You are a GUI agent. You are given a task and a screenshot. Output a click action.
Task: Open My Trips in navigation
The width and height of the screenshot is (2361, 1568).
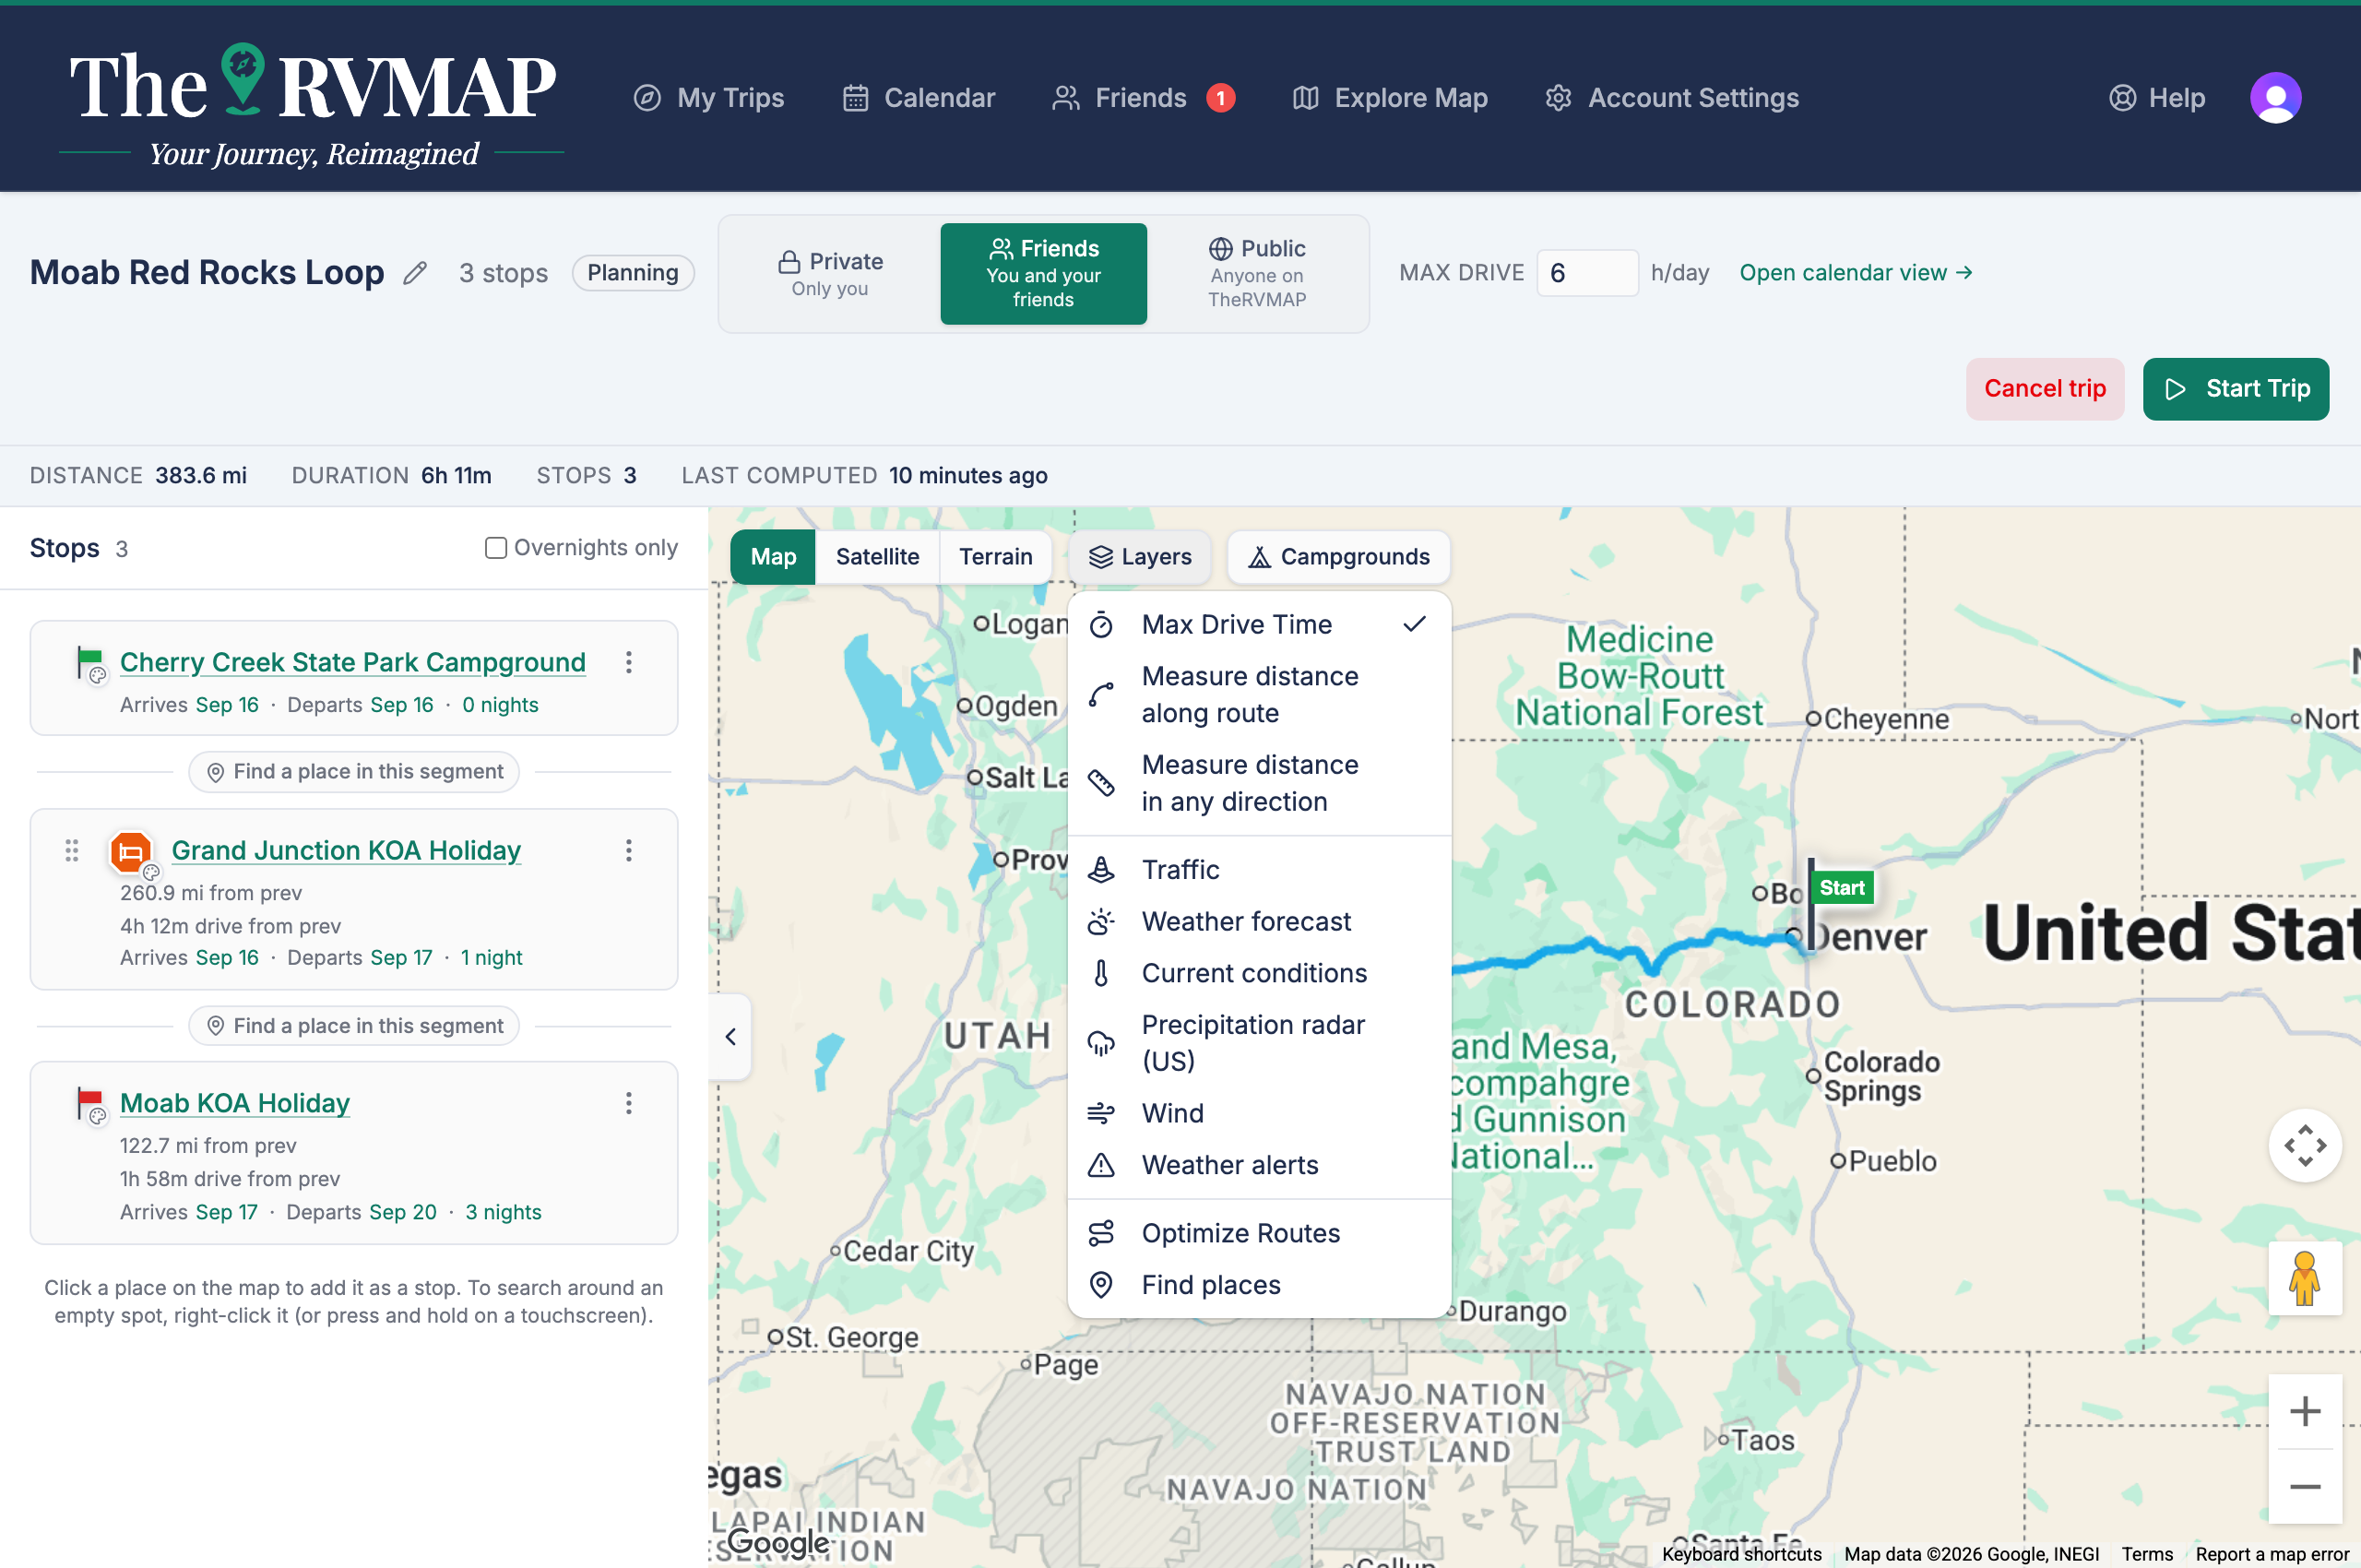tap(709, 98)
